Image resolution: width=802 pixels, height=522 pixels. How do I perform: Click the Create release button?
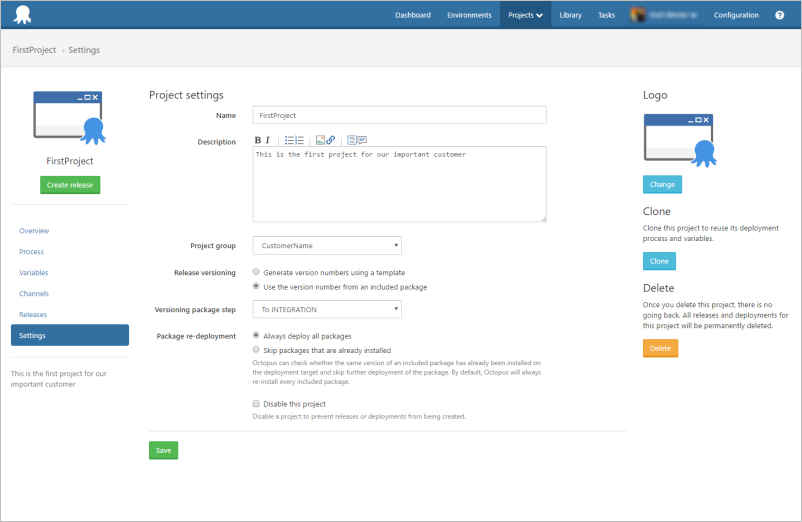point(70,185)
